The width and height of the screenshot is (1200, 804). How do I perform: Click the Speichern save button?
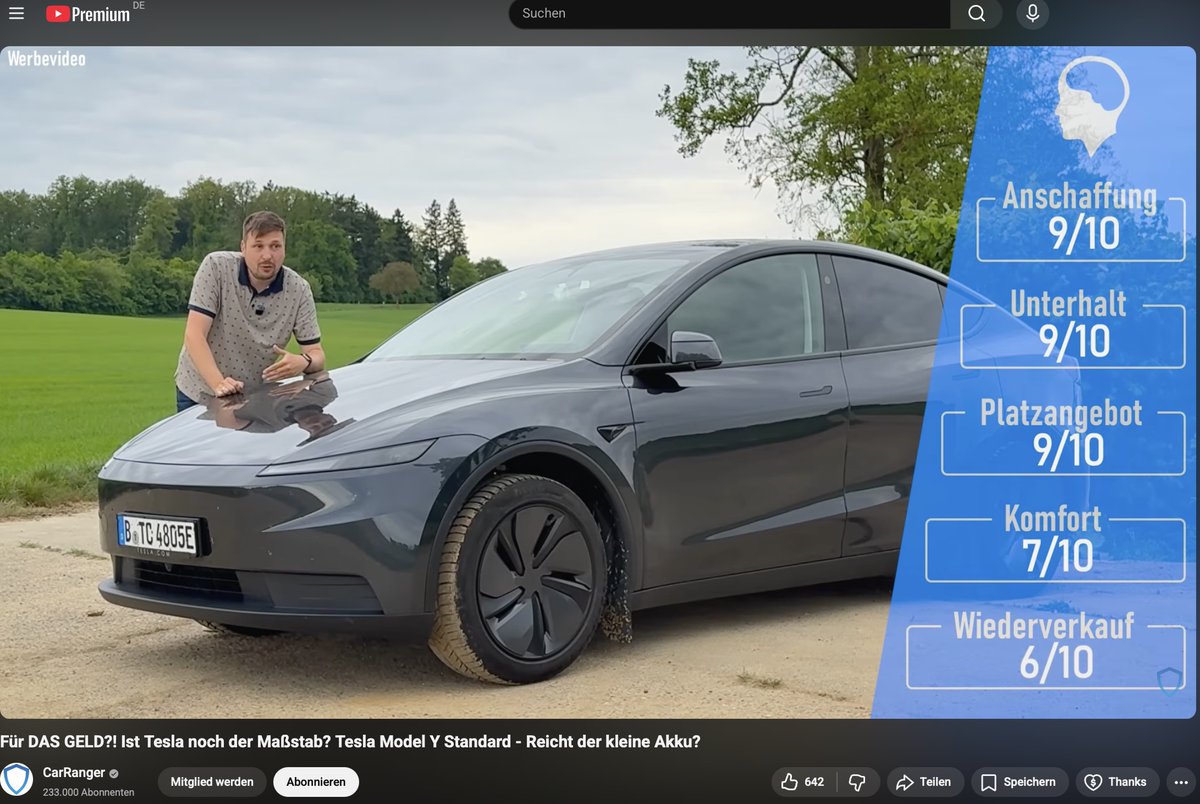tap(1020, 782)
